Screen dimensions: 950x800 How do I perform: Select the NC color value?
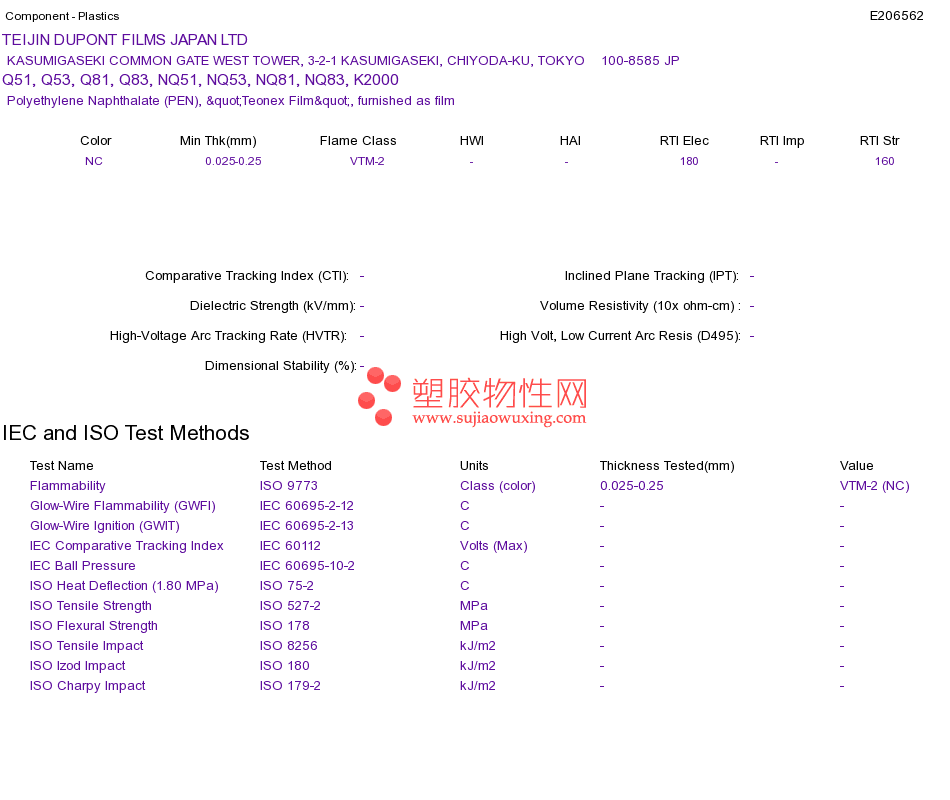click(x=94, y=161)
